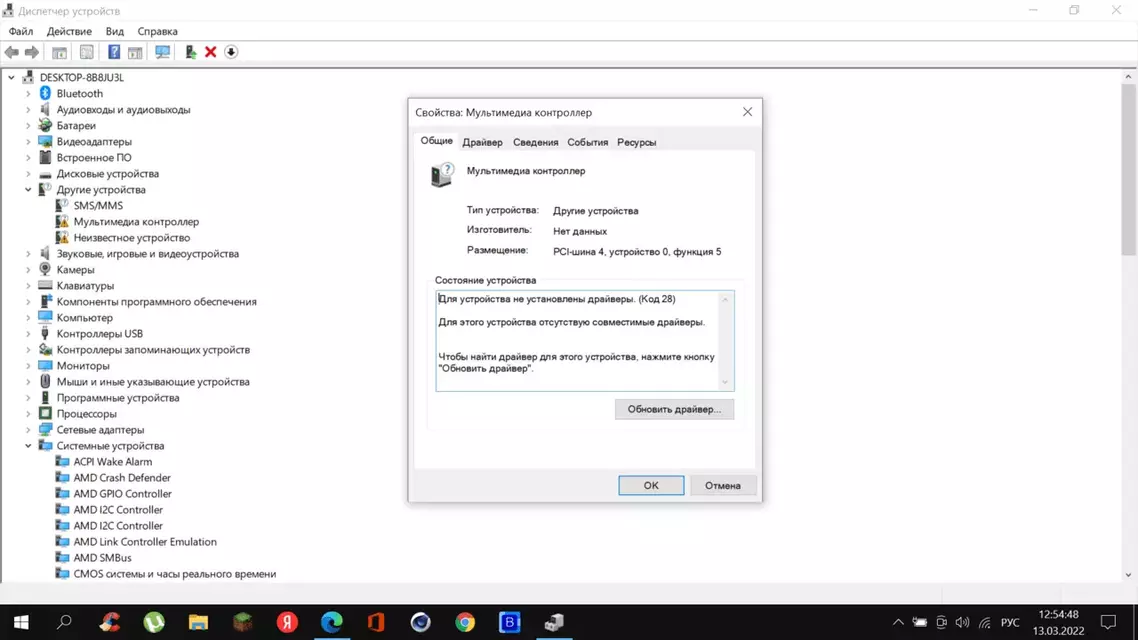Open the Действие menu

(69, 31)
